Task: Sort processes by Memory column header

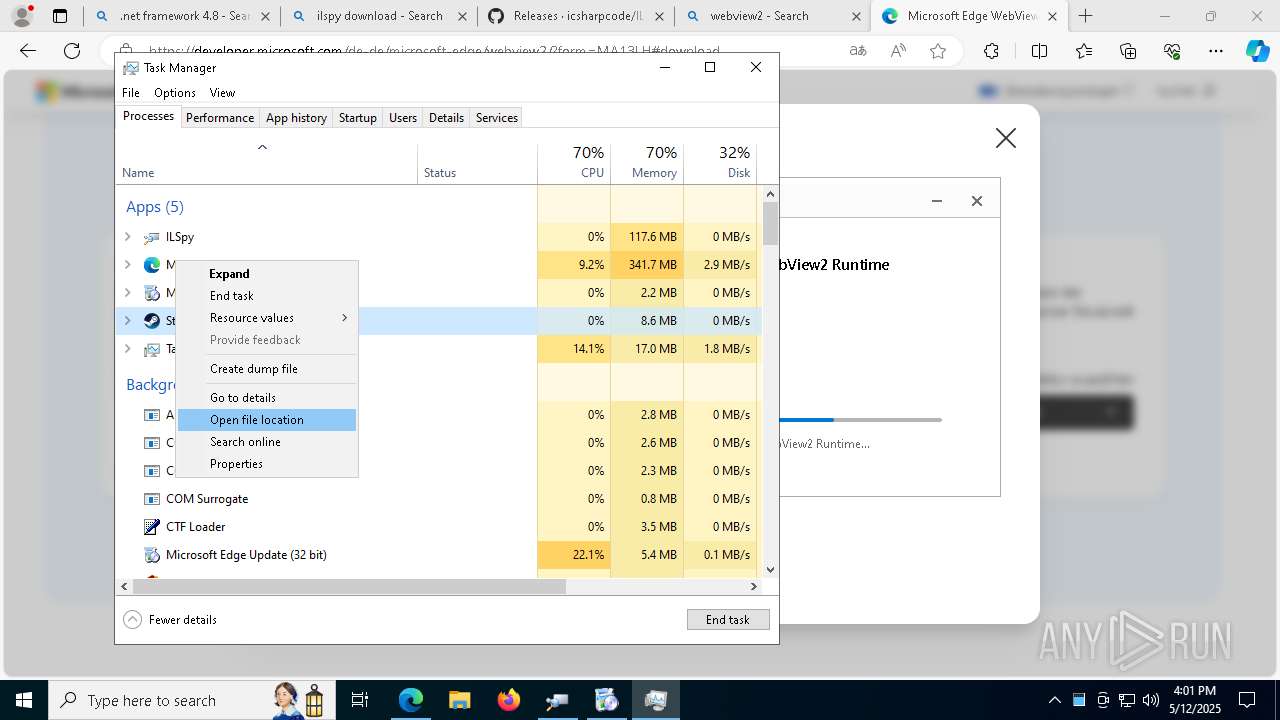Action: pyautogui.click(x=647, y=163)
